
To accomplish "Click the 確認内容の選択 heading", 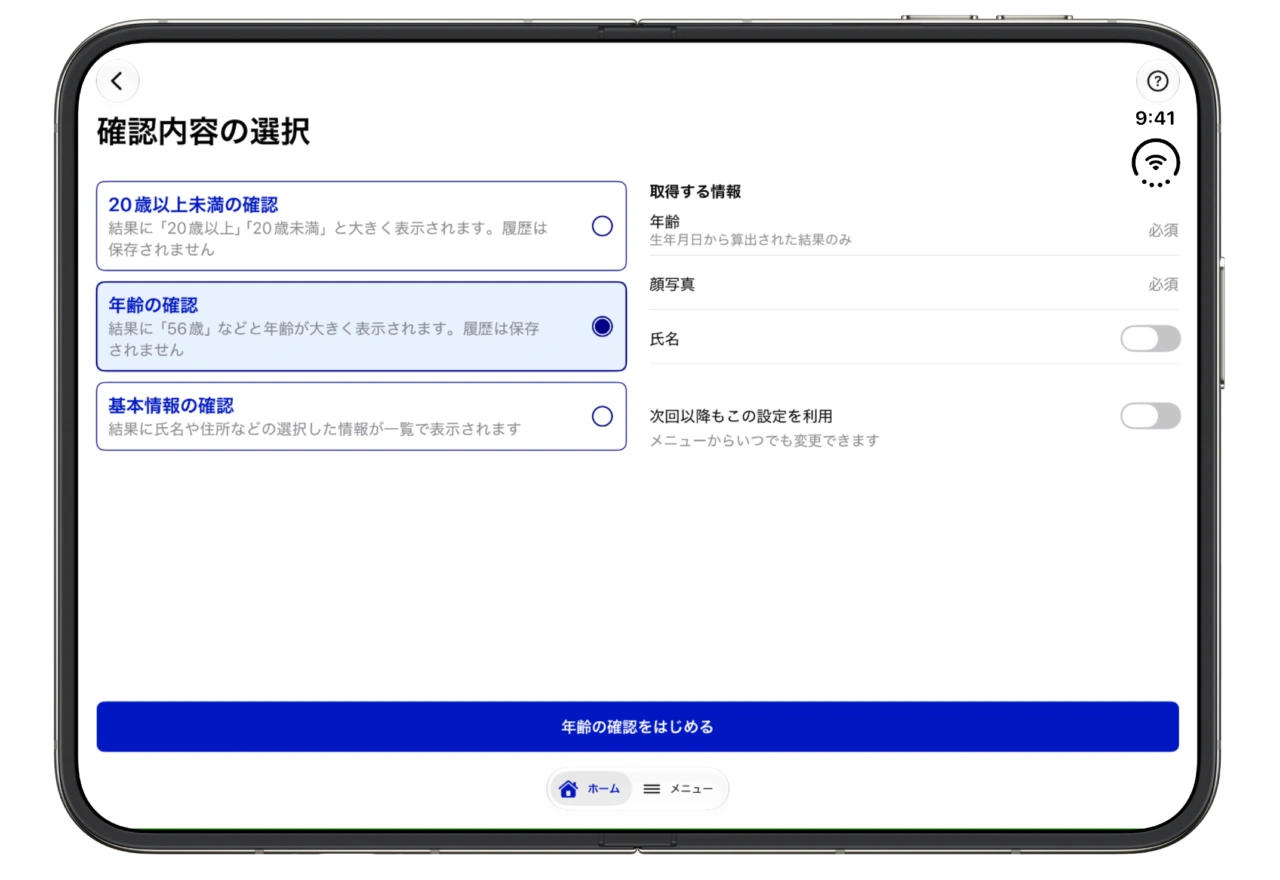I will 203,131.
